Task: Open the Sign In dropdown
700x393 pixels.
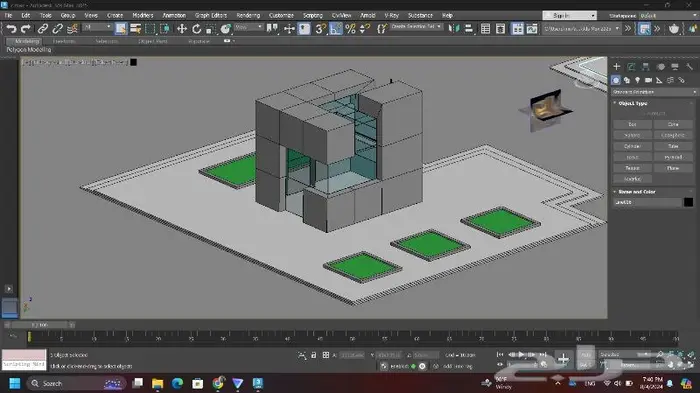Action: click(x=569, y=16)
